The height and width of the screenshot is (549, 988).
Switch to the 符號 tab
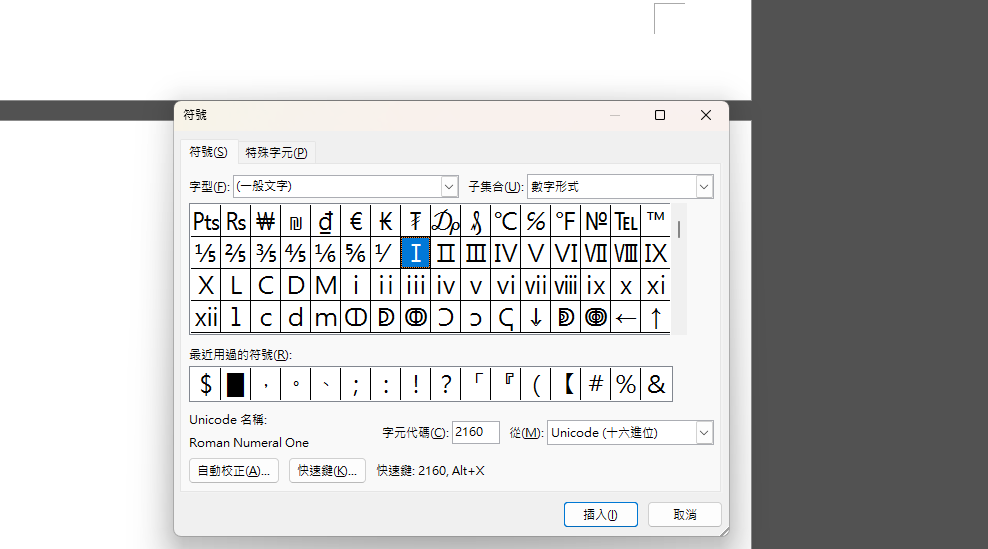click(208, 152)
